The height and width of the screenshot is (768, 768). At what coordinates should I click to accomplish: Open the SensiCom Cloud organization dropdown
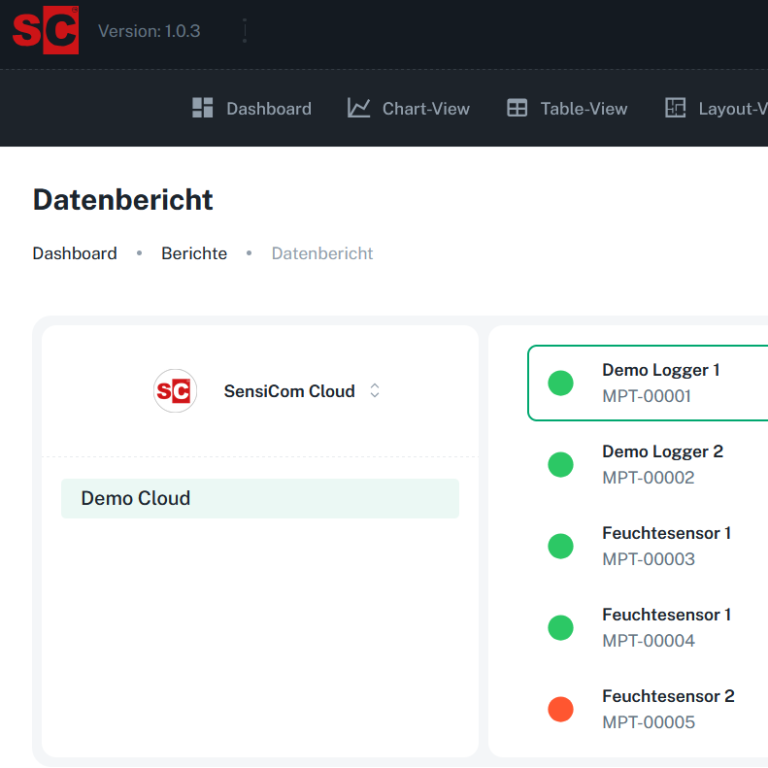click(x=289, y=391)
